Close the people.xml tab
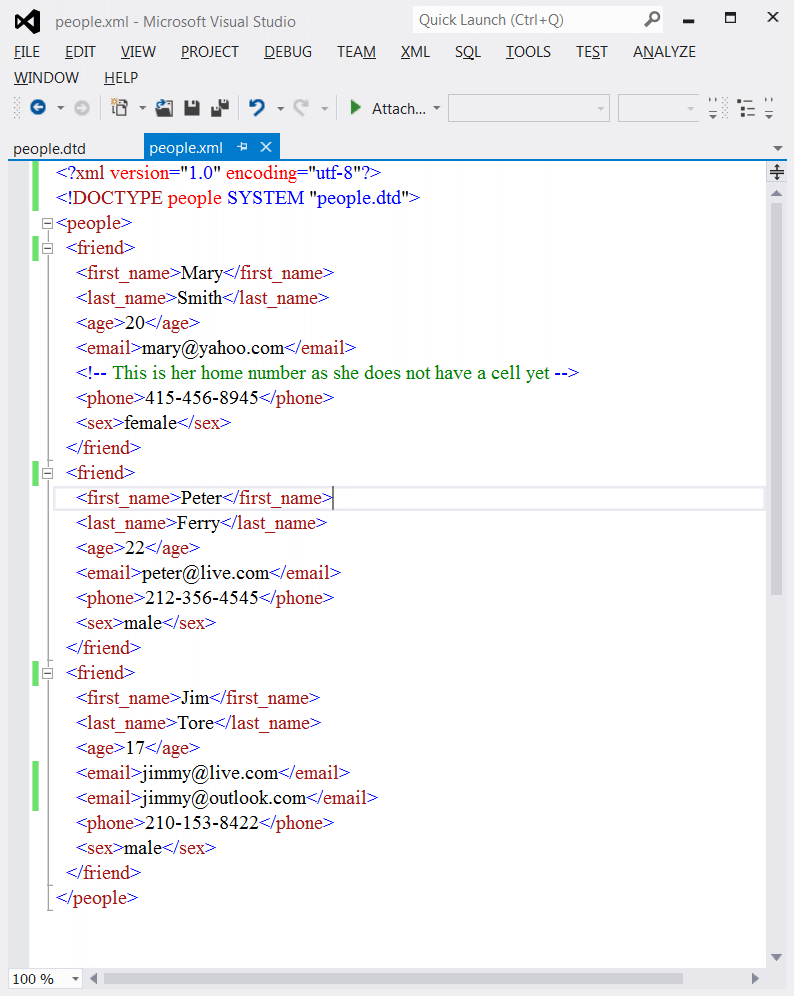Screen dimensions: 794x996 266,147
